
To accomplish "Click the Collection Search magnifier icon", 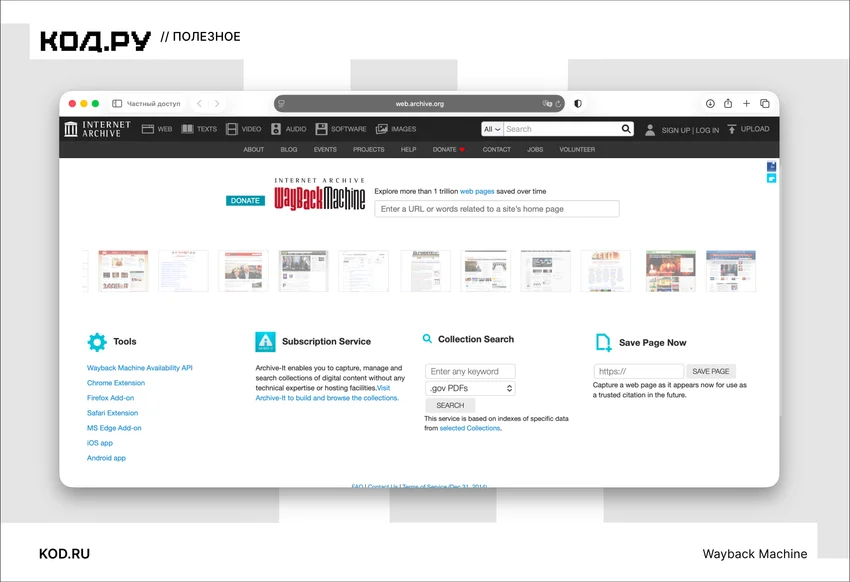I will (427, 339).
